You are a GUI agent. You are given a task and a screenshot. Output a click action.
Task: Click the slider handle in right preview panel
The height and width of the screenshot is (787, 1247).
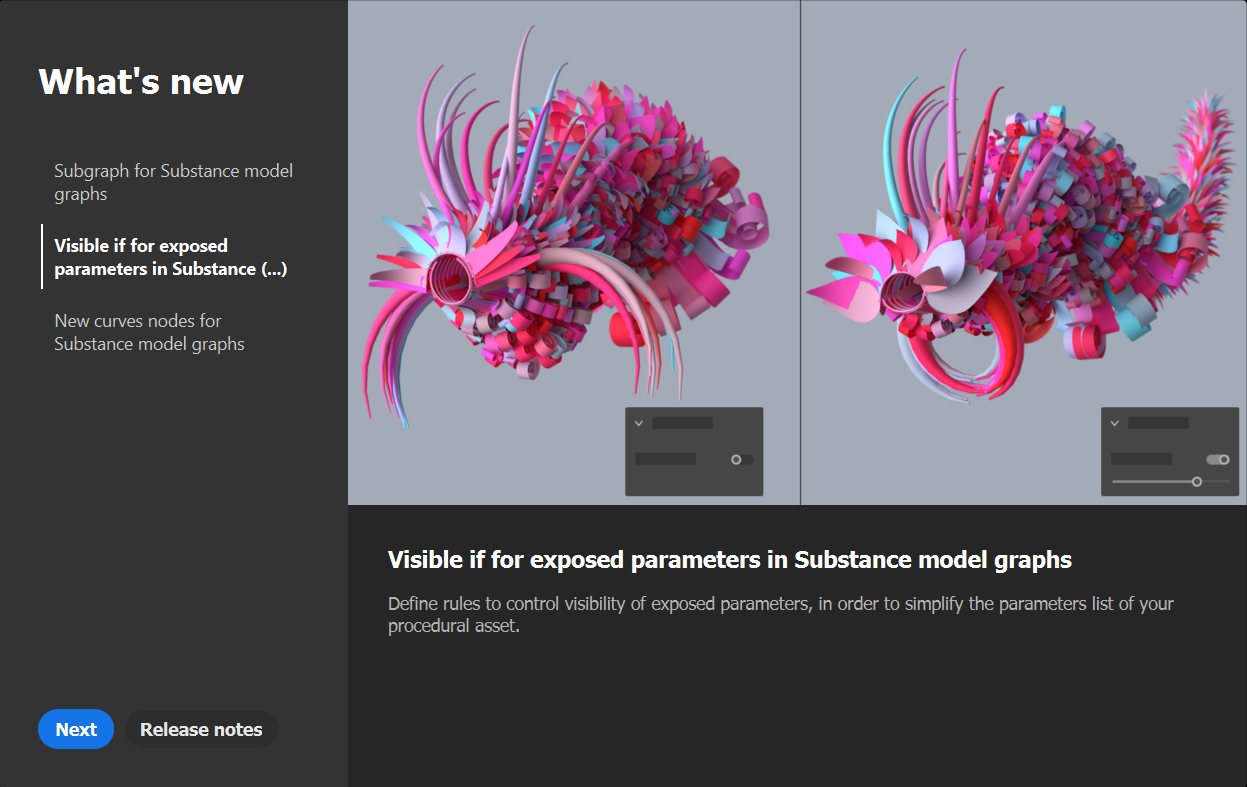point(1197,482)
